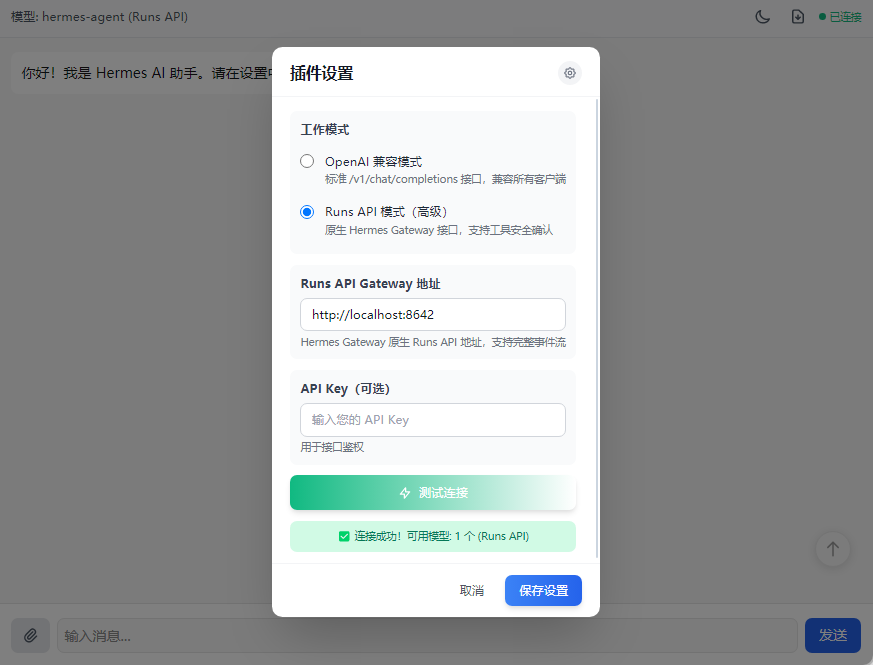Viewport: 873px width, 665px height.
Task: Click Runs API Gateway address field
Action: point(433,315)
